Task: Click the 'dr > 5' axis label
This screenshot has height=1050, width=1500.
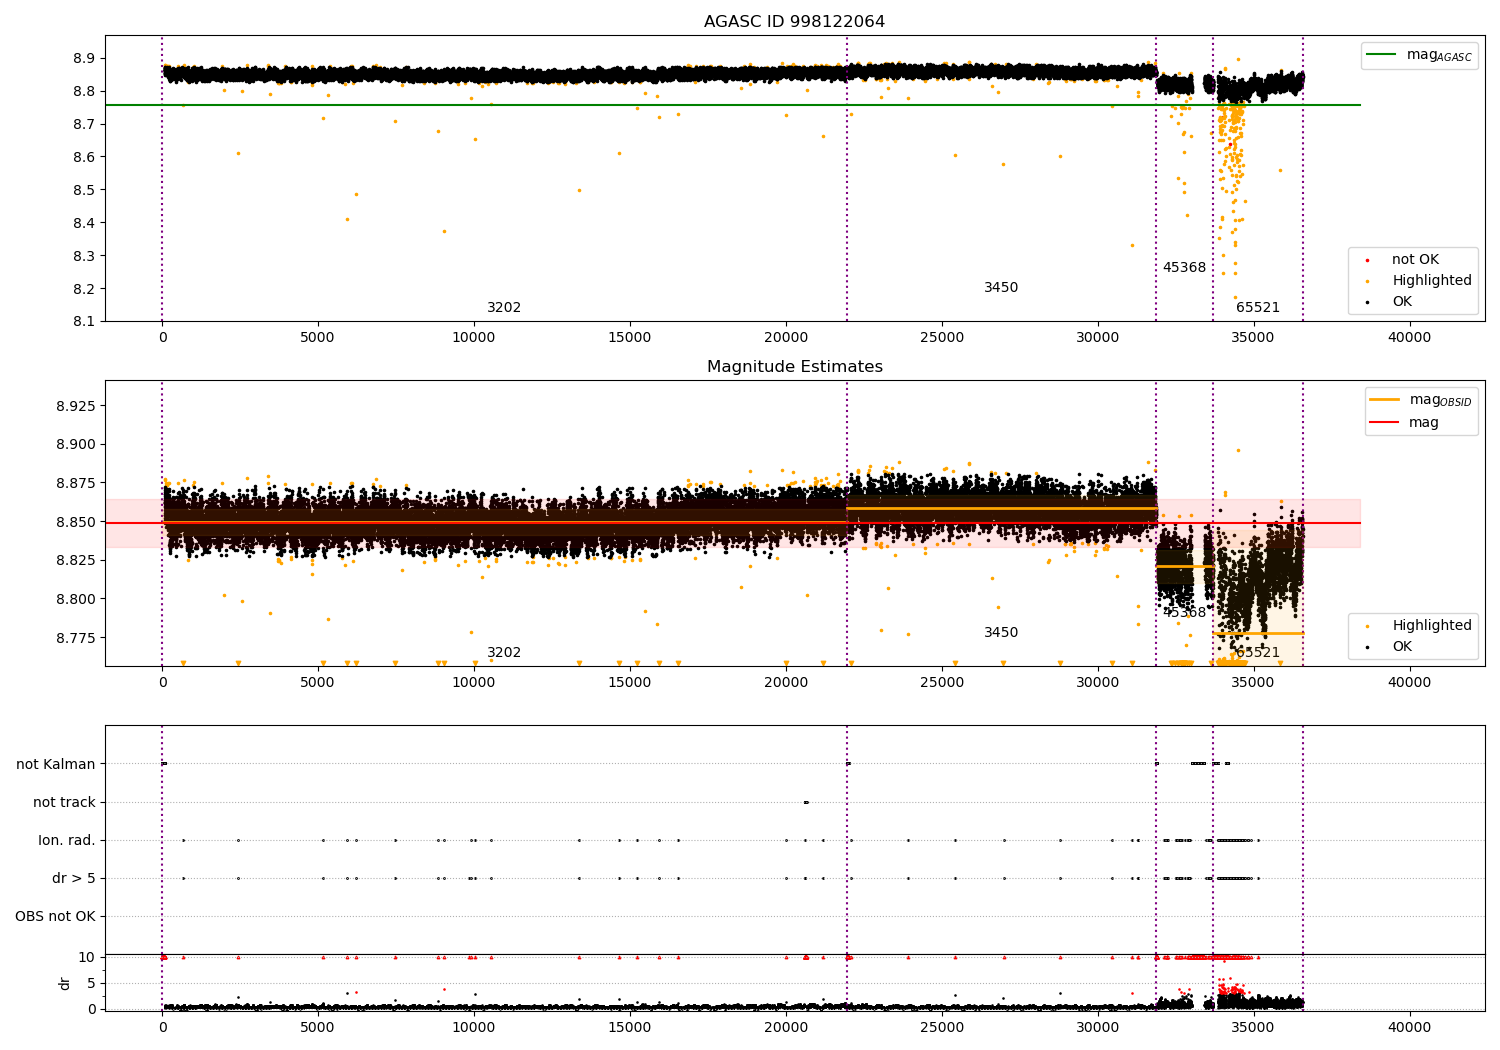Action: click(74, 879)
